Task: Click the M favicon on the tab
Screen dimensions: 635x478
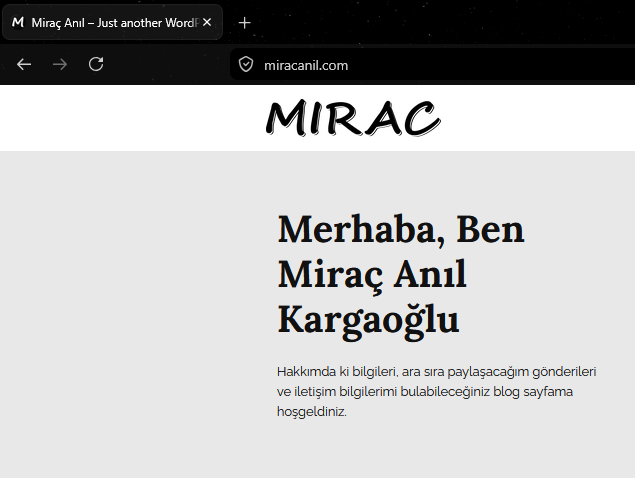Action: (17, 22)
